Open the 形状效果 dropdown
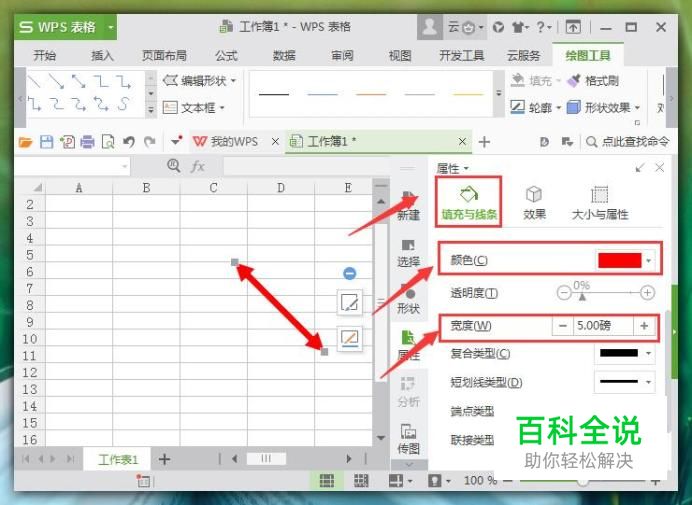Image resolution: width=692 pixels, height=505 pixels. tap(637, 107)
